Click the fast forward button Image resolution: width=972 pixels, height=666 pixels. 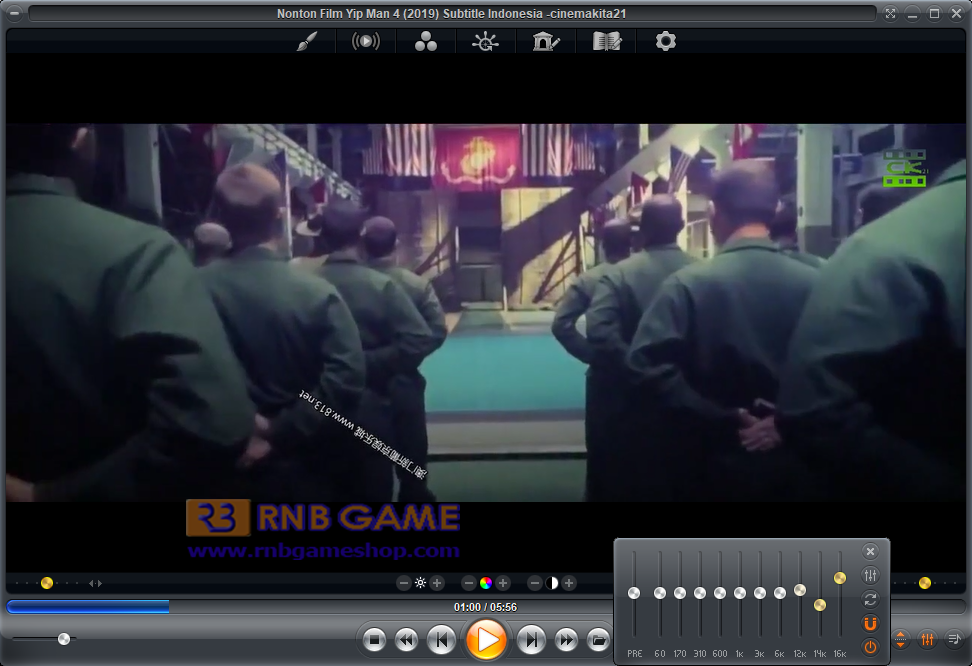pyautogui.click(x=566, y=640)
